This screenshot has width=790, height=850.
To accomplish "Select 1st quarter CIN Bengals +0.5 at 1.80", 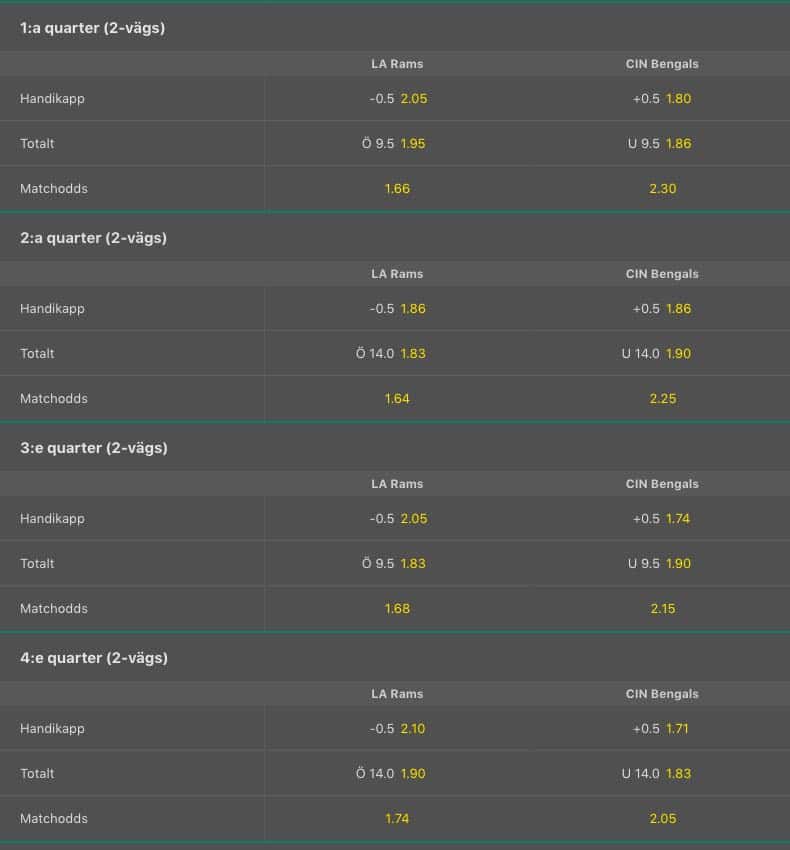I will click(661, 99).
